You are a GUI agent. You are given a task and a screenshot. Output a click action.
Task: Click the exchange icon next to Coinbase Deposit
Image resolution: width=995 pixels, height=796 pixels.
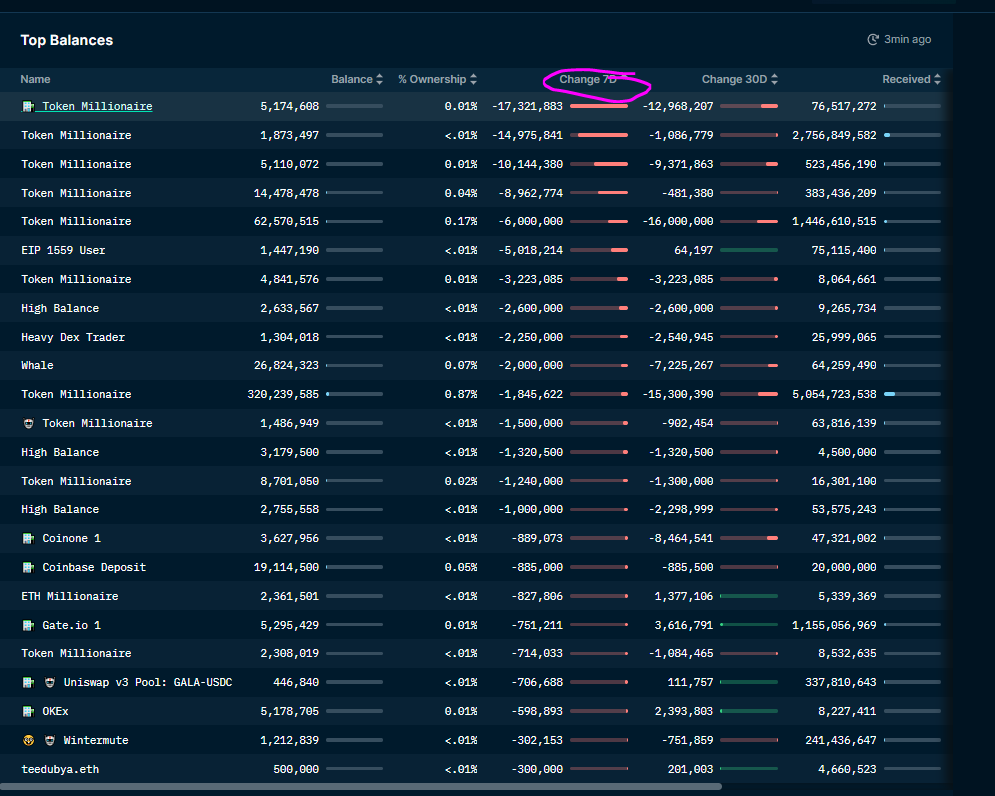(28, 567)
